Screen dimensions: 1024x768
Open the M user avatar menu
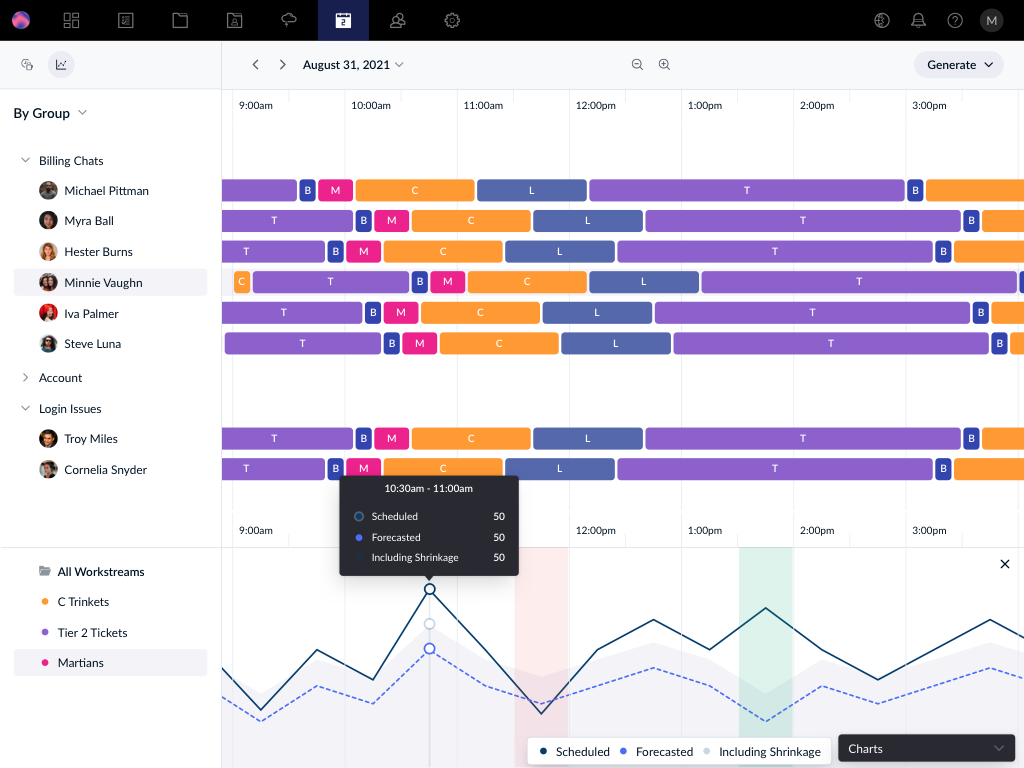click(x=991, y=20)
